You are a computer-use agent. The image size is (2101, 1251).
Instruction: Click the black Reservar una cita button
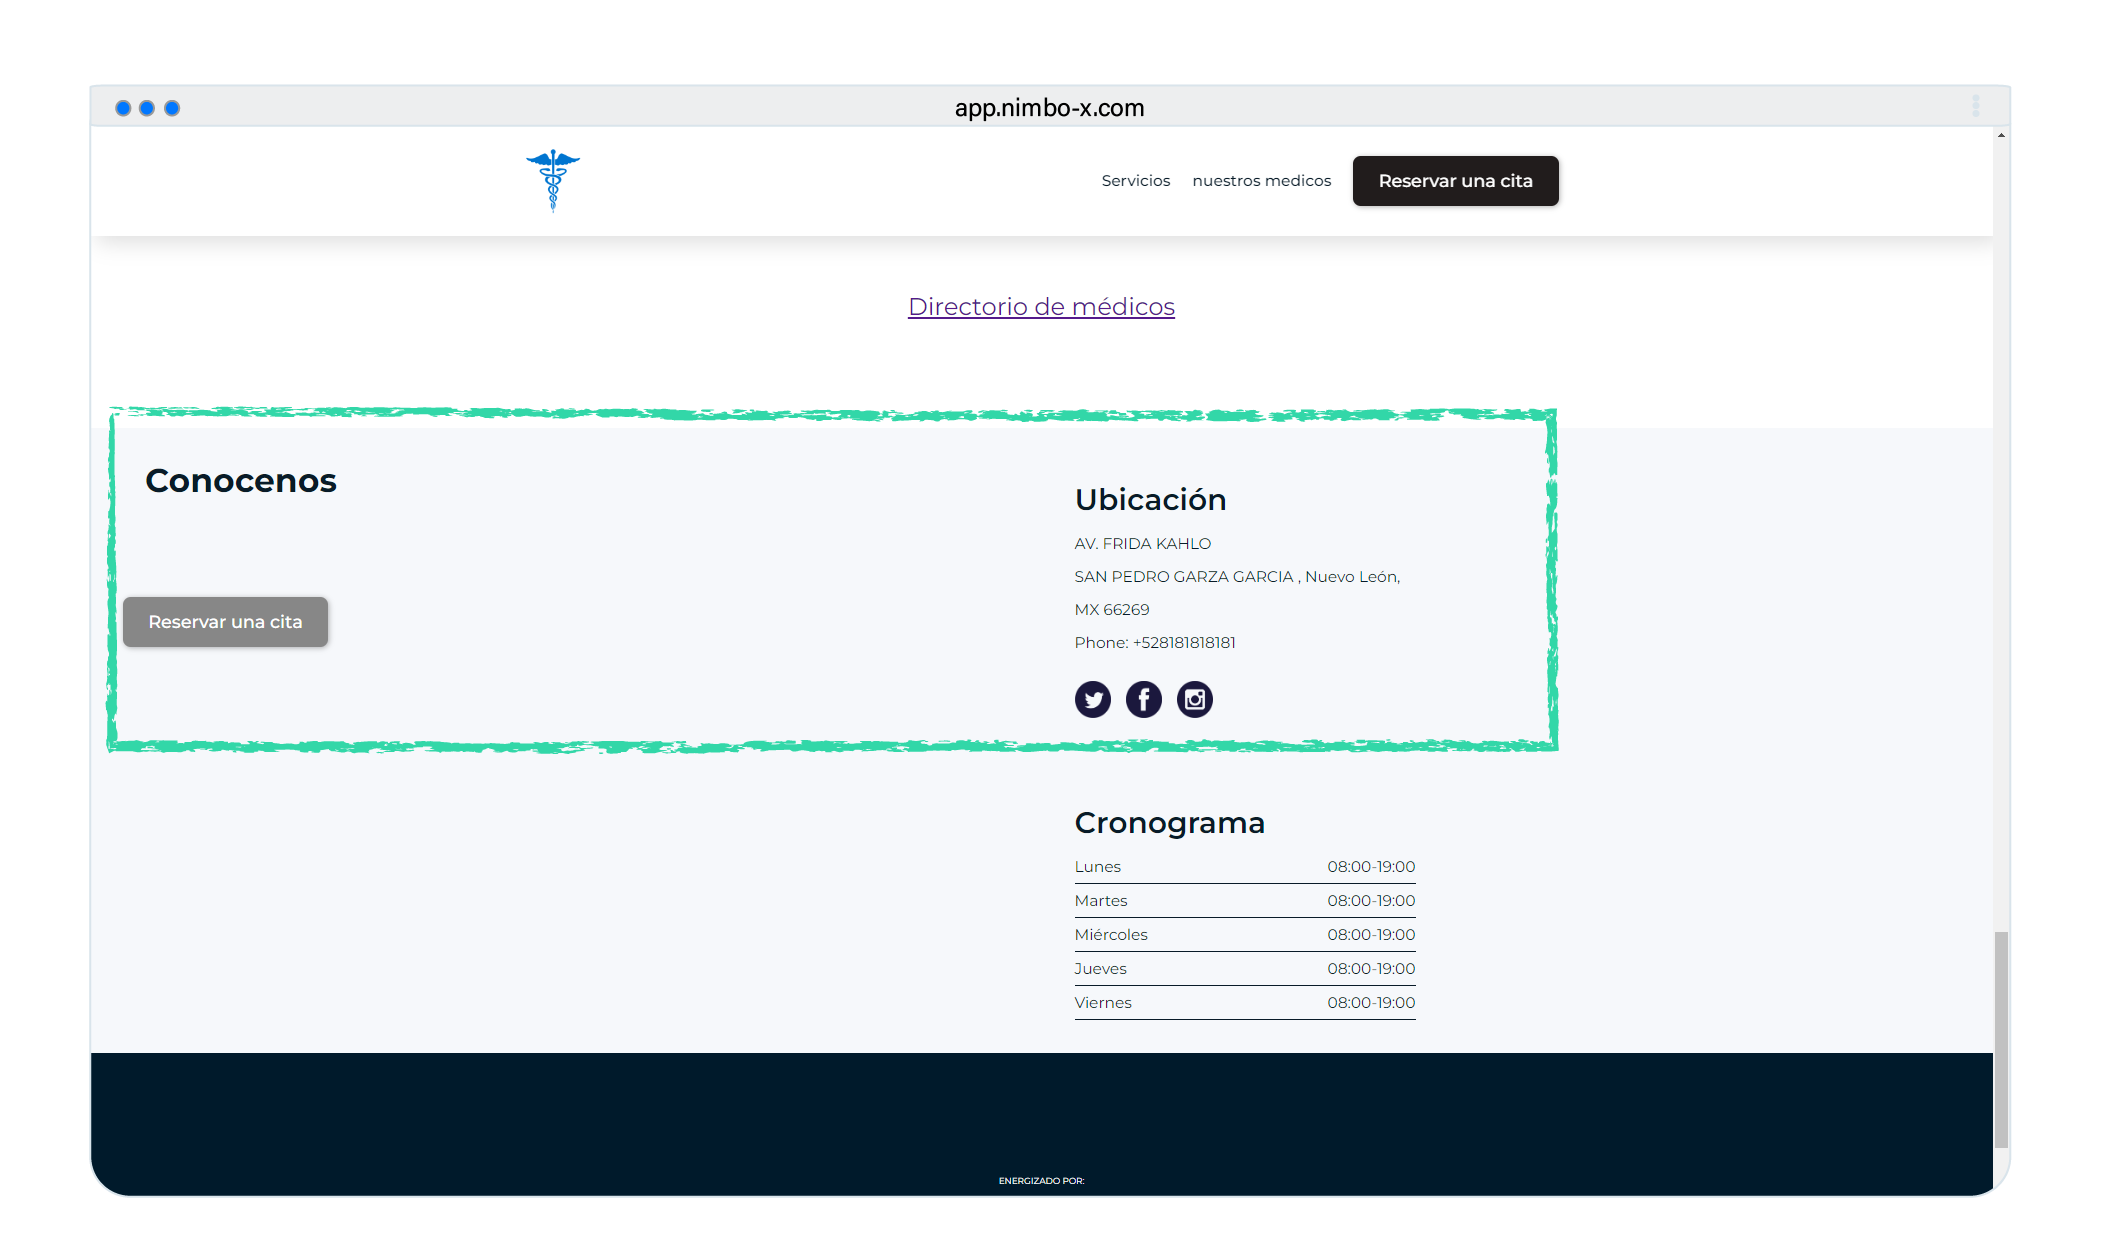(x=1455, y=181)
